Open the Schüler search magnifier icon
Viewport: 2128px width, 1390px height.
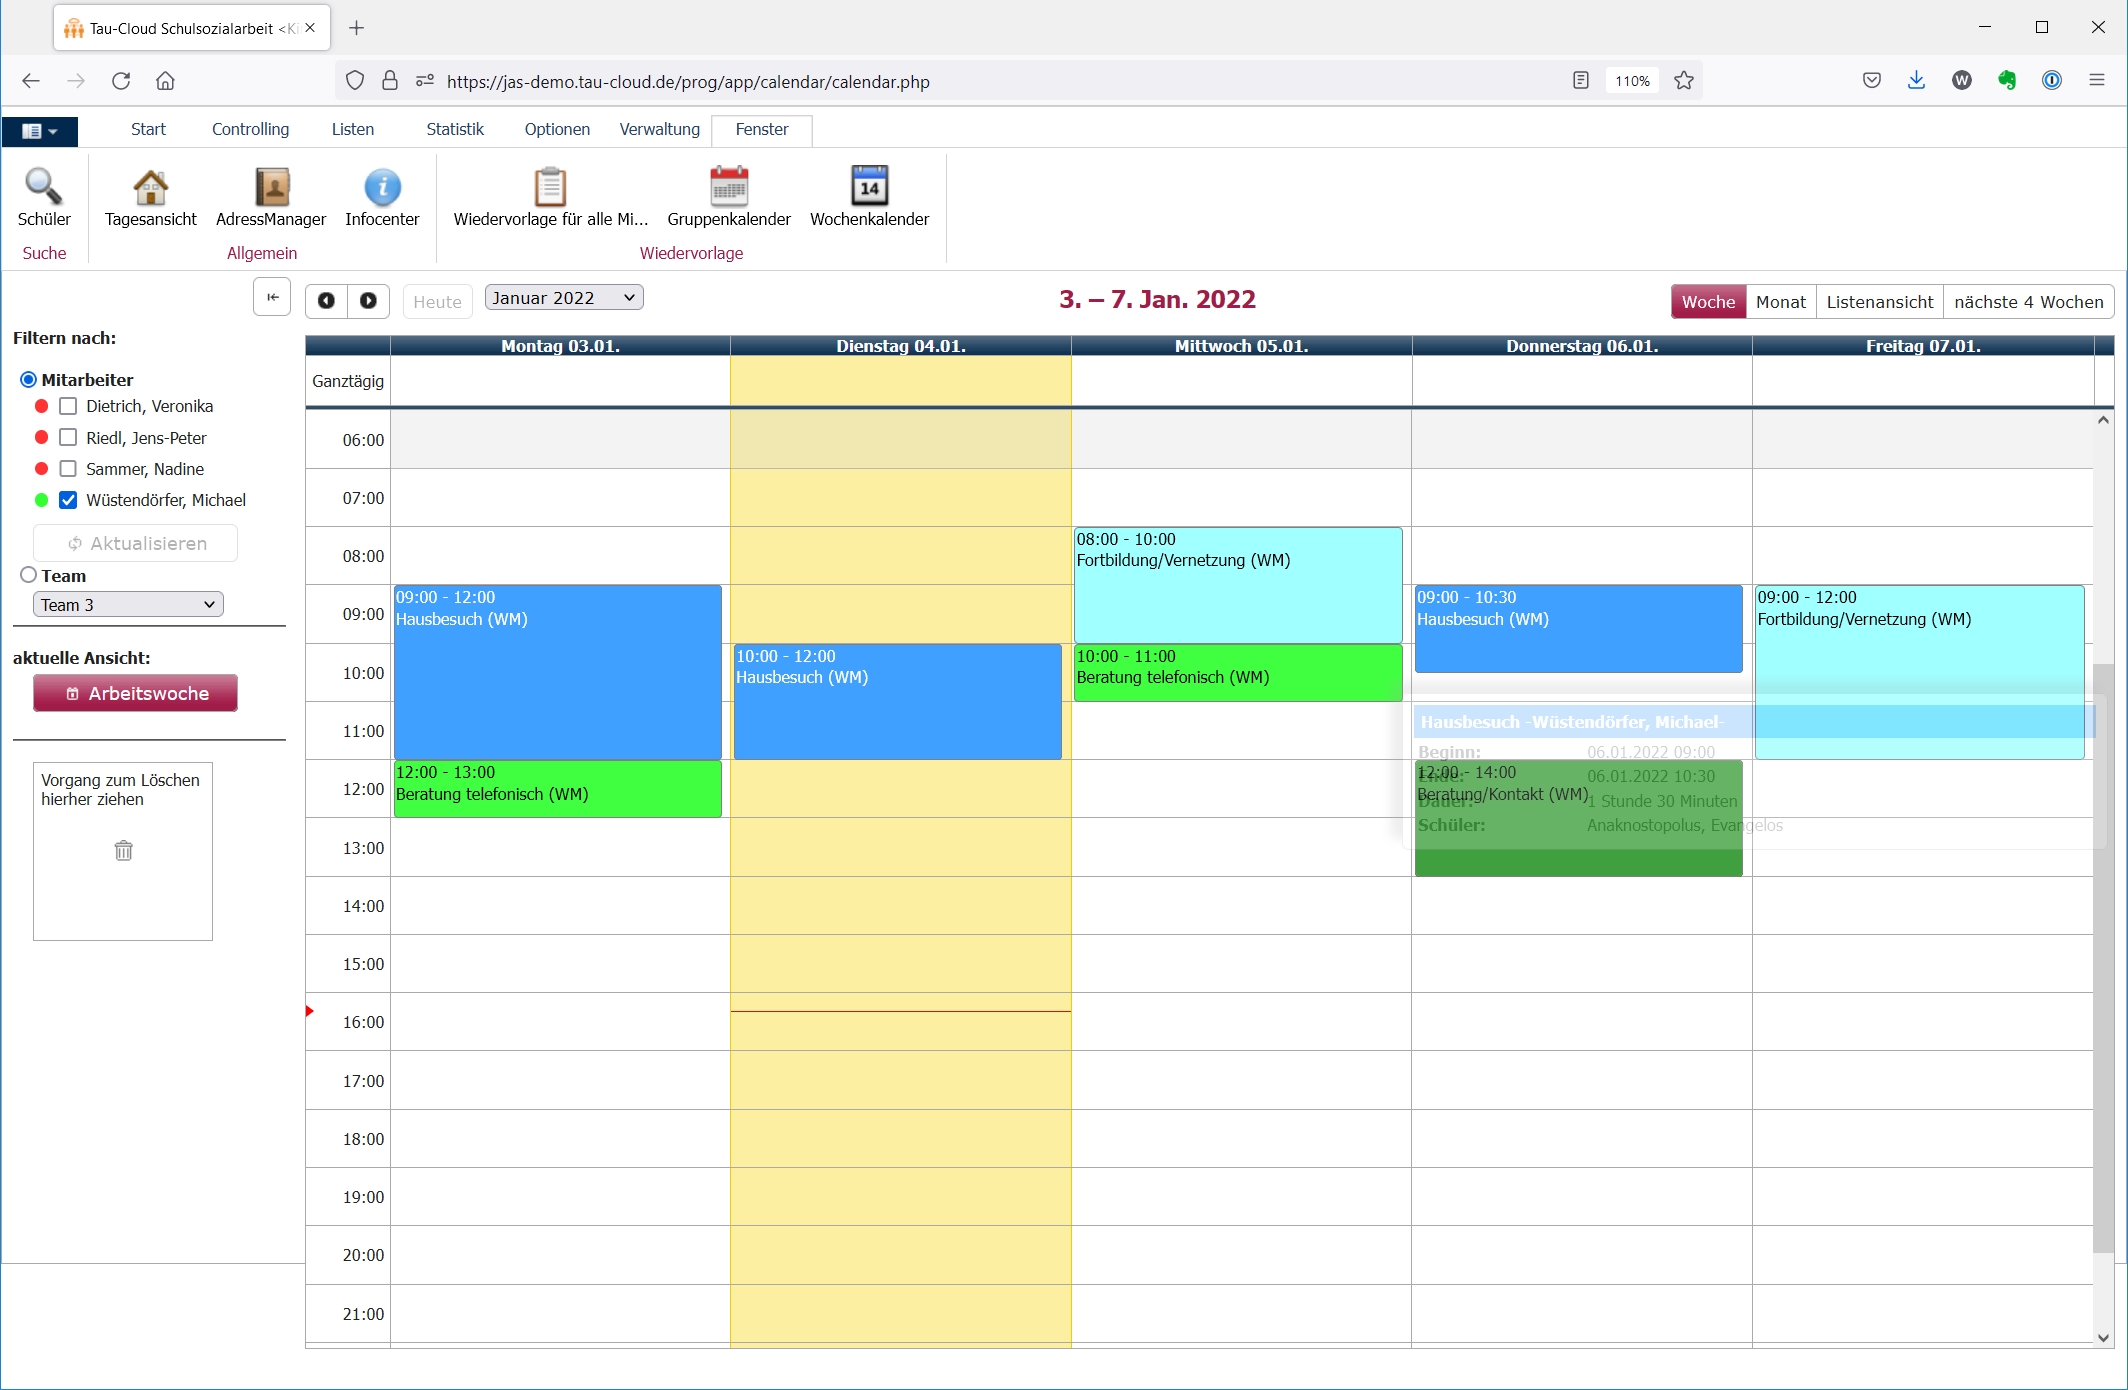point(44,187)
